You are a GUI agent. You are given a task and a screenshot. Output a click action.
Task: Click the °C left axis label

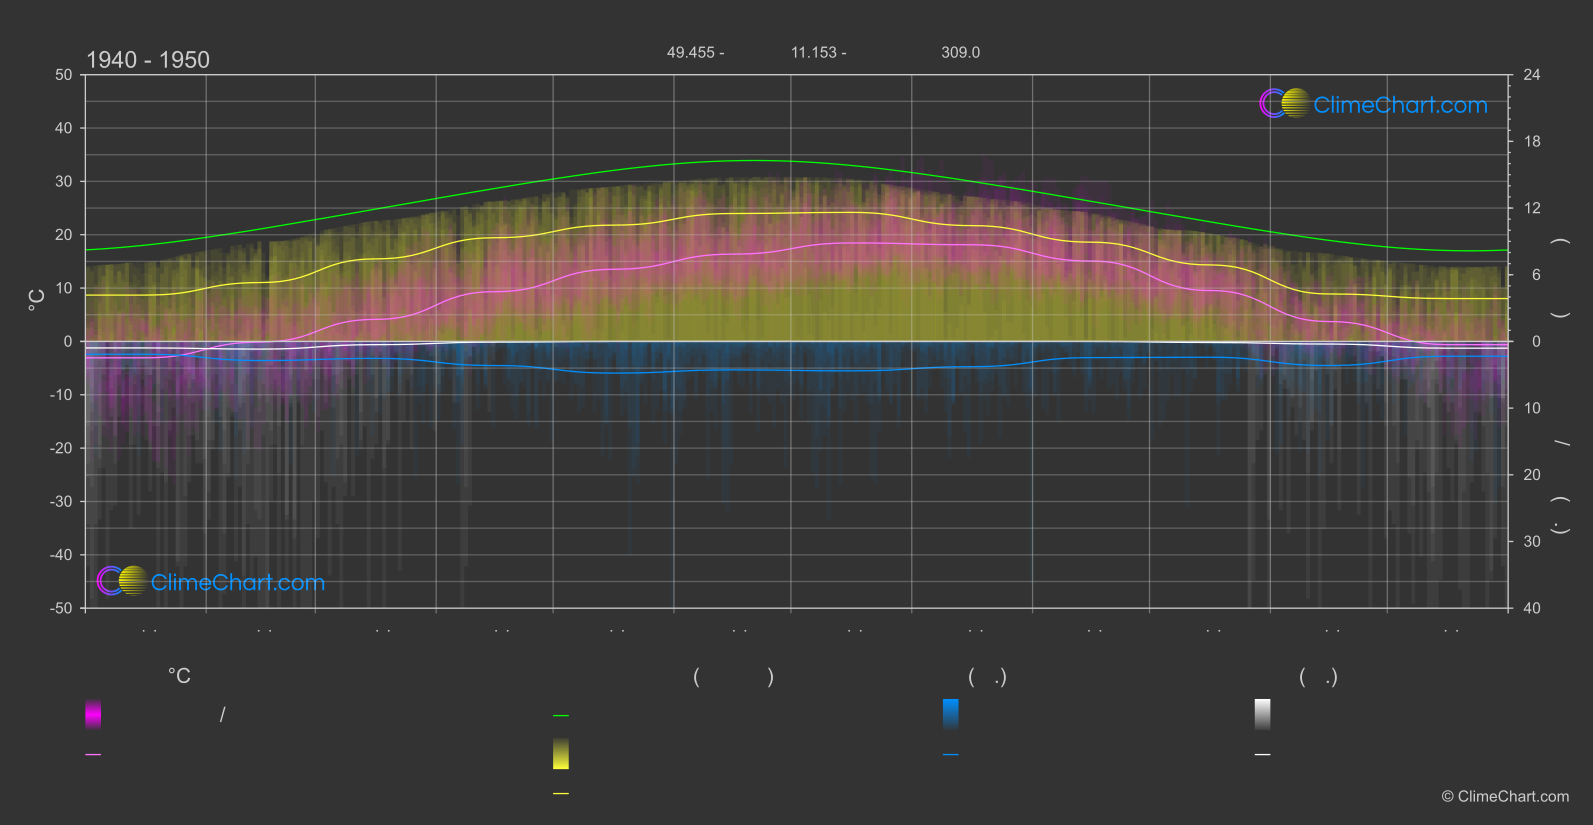tap(36, 300)
